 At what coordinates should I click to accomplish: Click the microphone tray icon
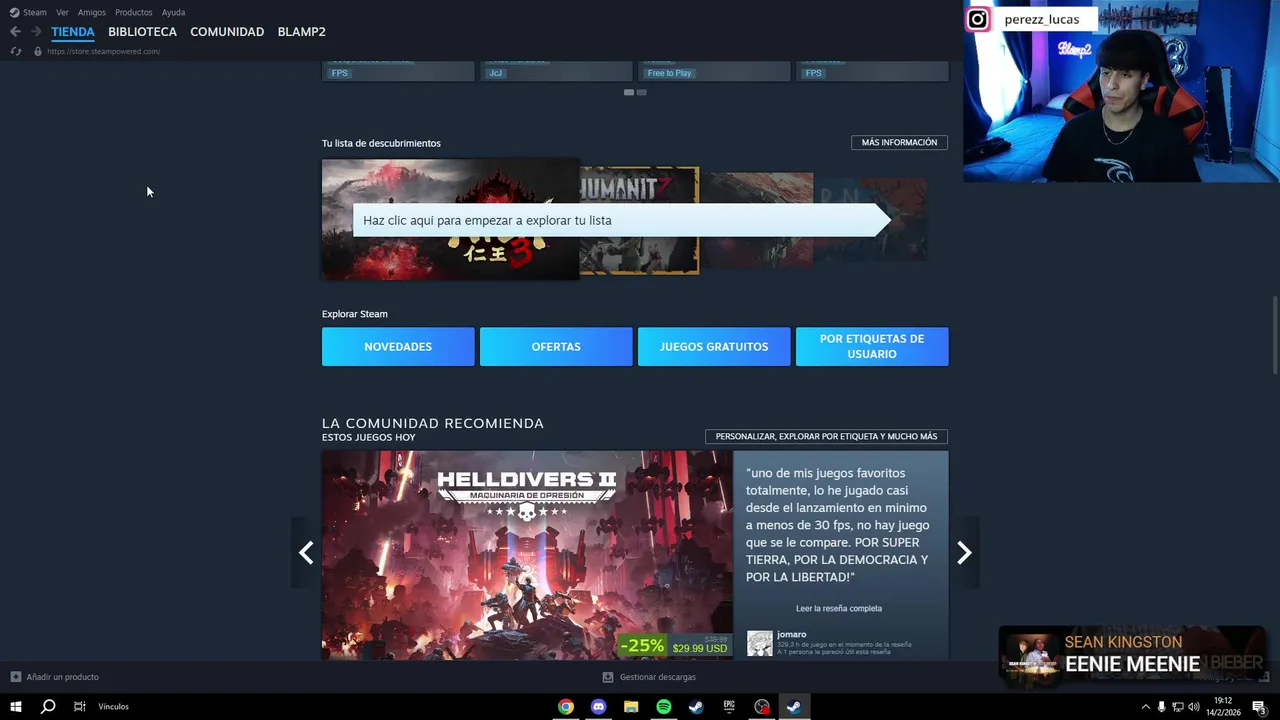pos(1161,707)
